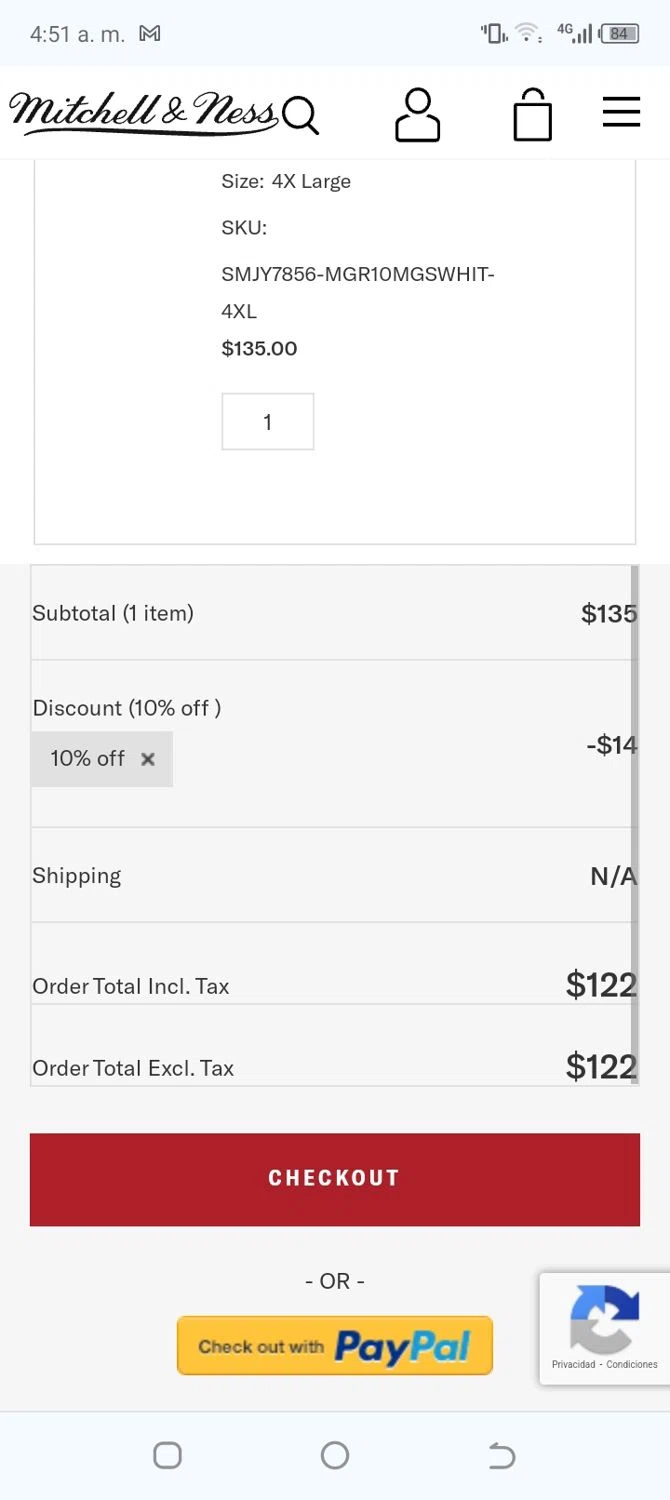The image size is (670, 1500).
Task: Tap the battery indicator in status bar
Action: (x=619, y=34)
